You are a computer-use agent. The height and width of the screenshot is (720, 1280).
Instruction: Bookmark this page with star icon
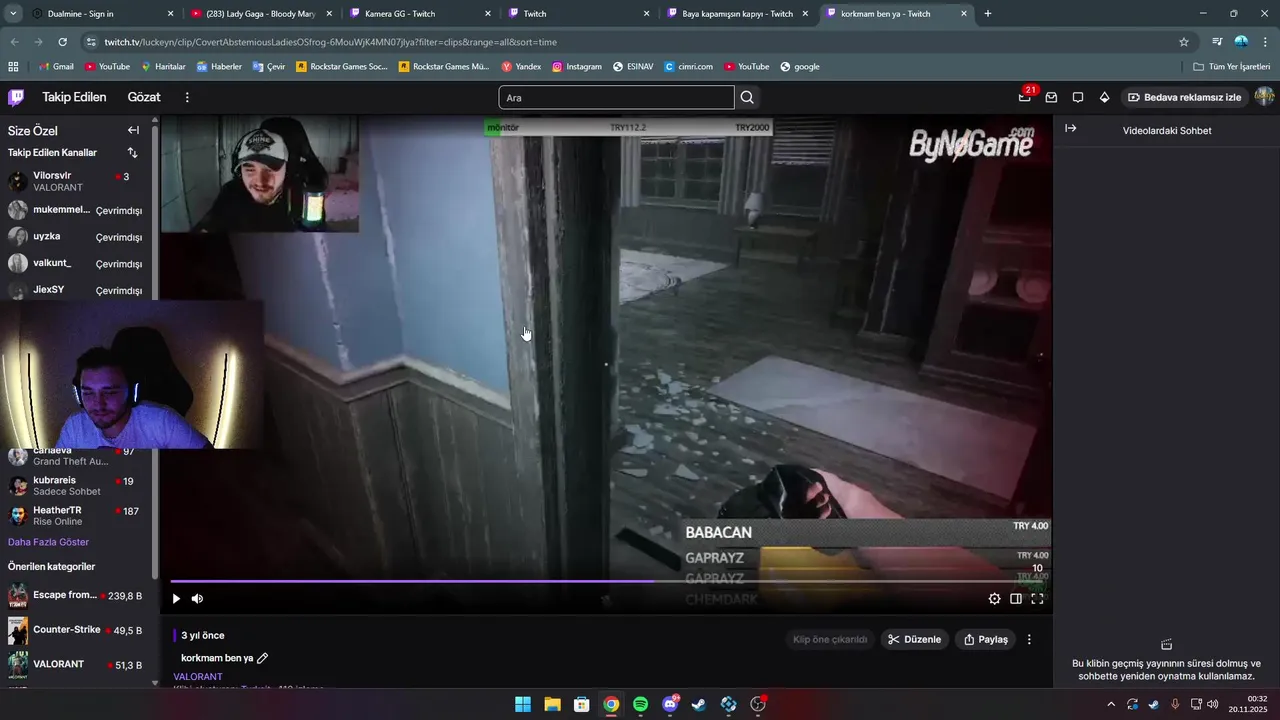(1184, 42)
